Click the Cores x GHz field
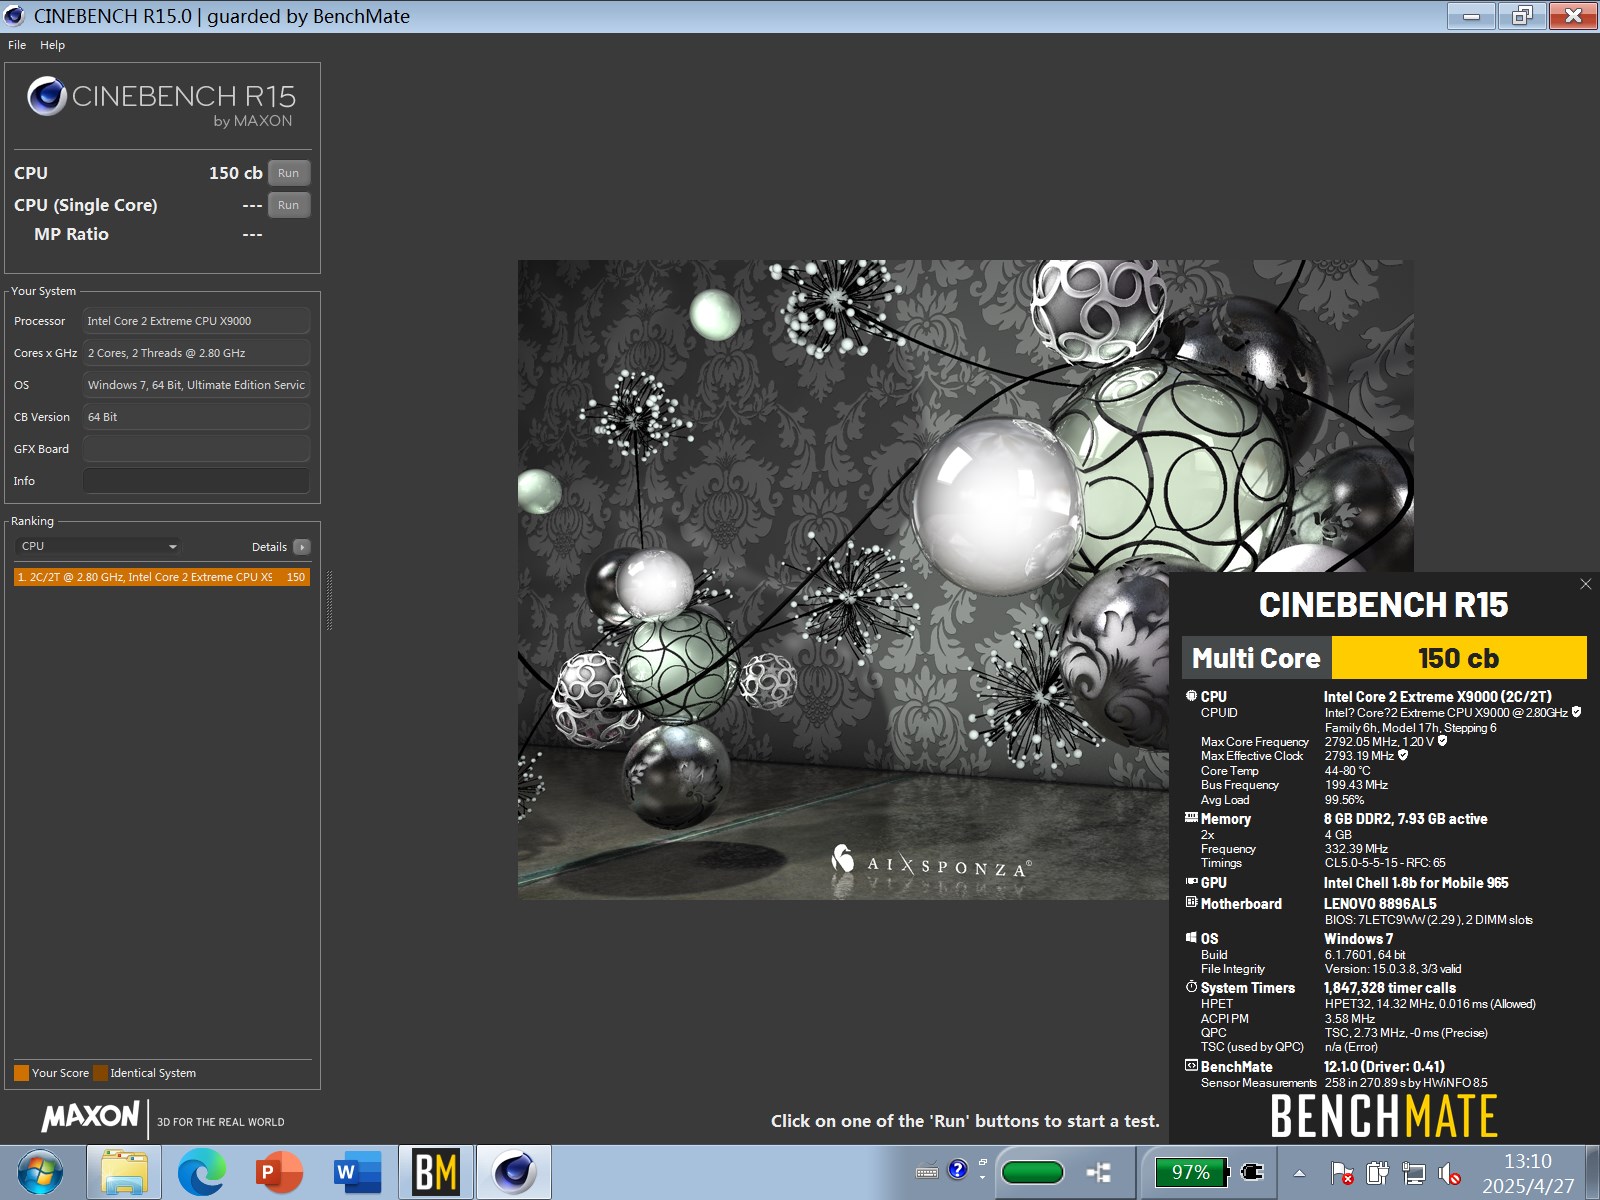The image size is (1600, 1200). [196, 353]
